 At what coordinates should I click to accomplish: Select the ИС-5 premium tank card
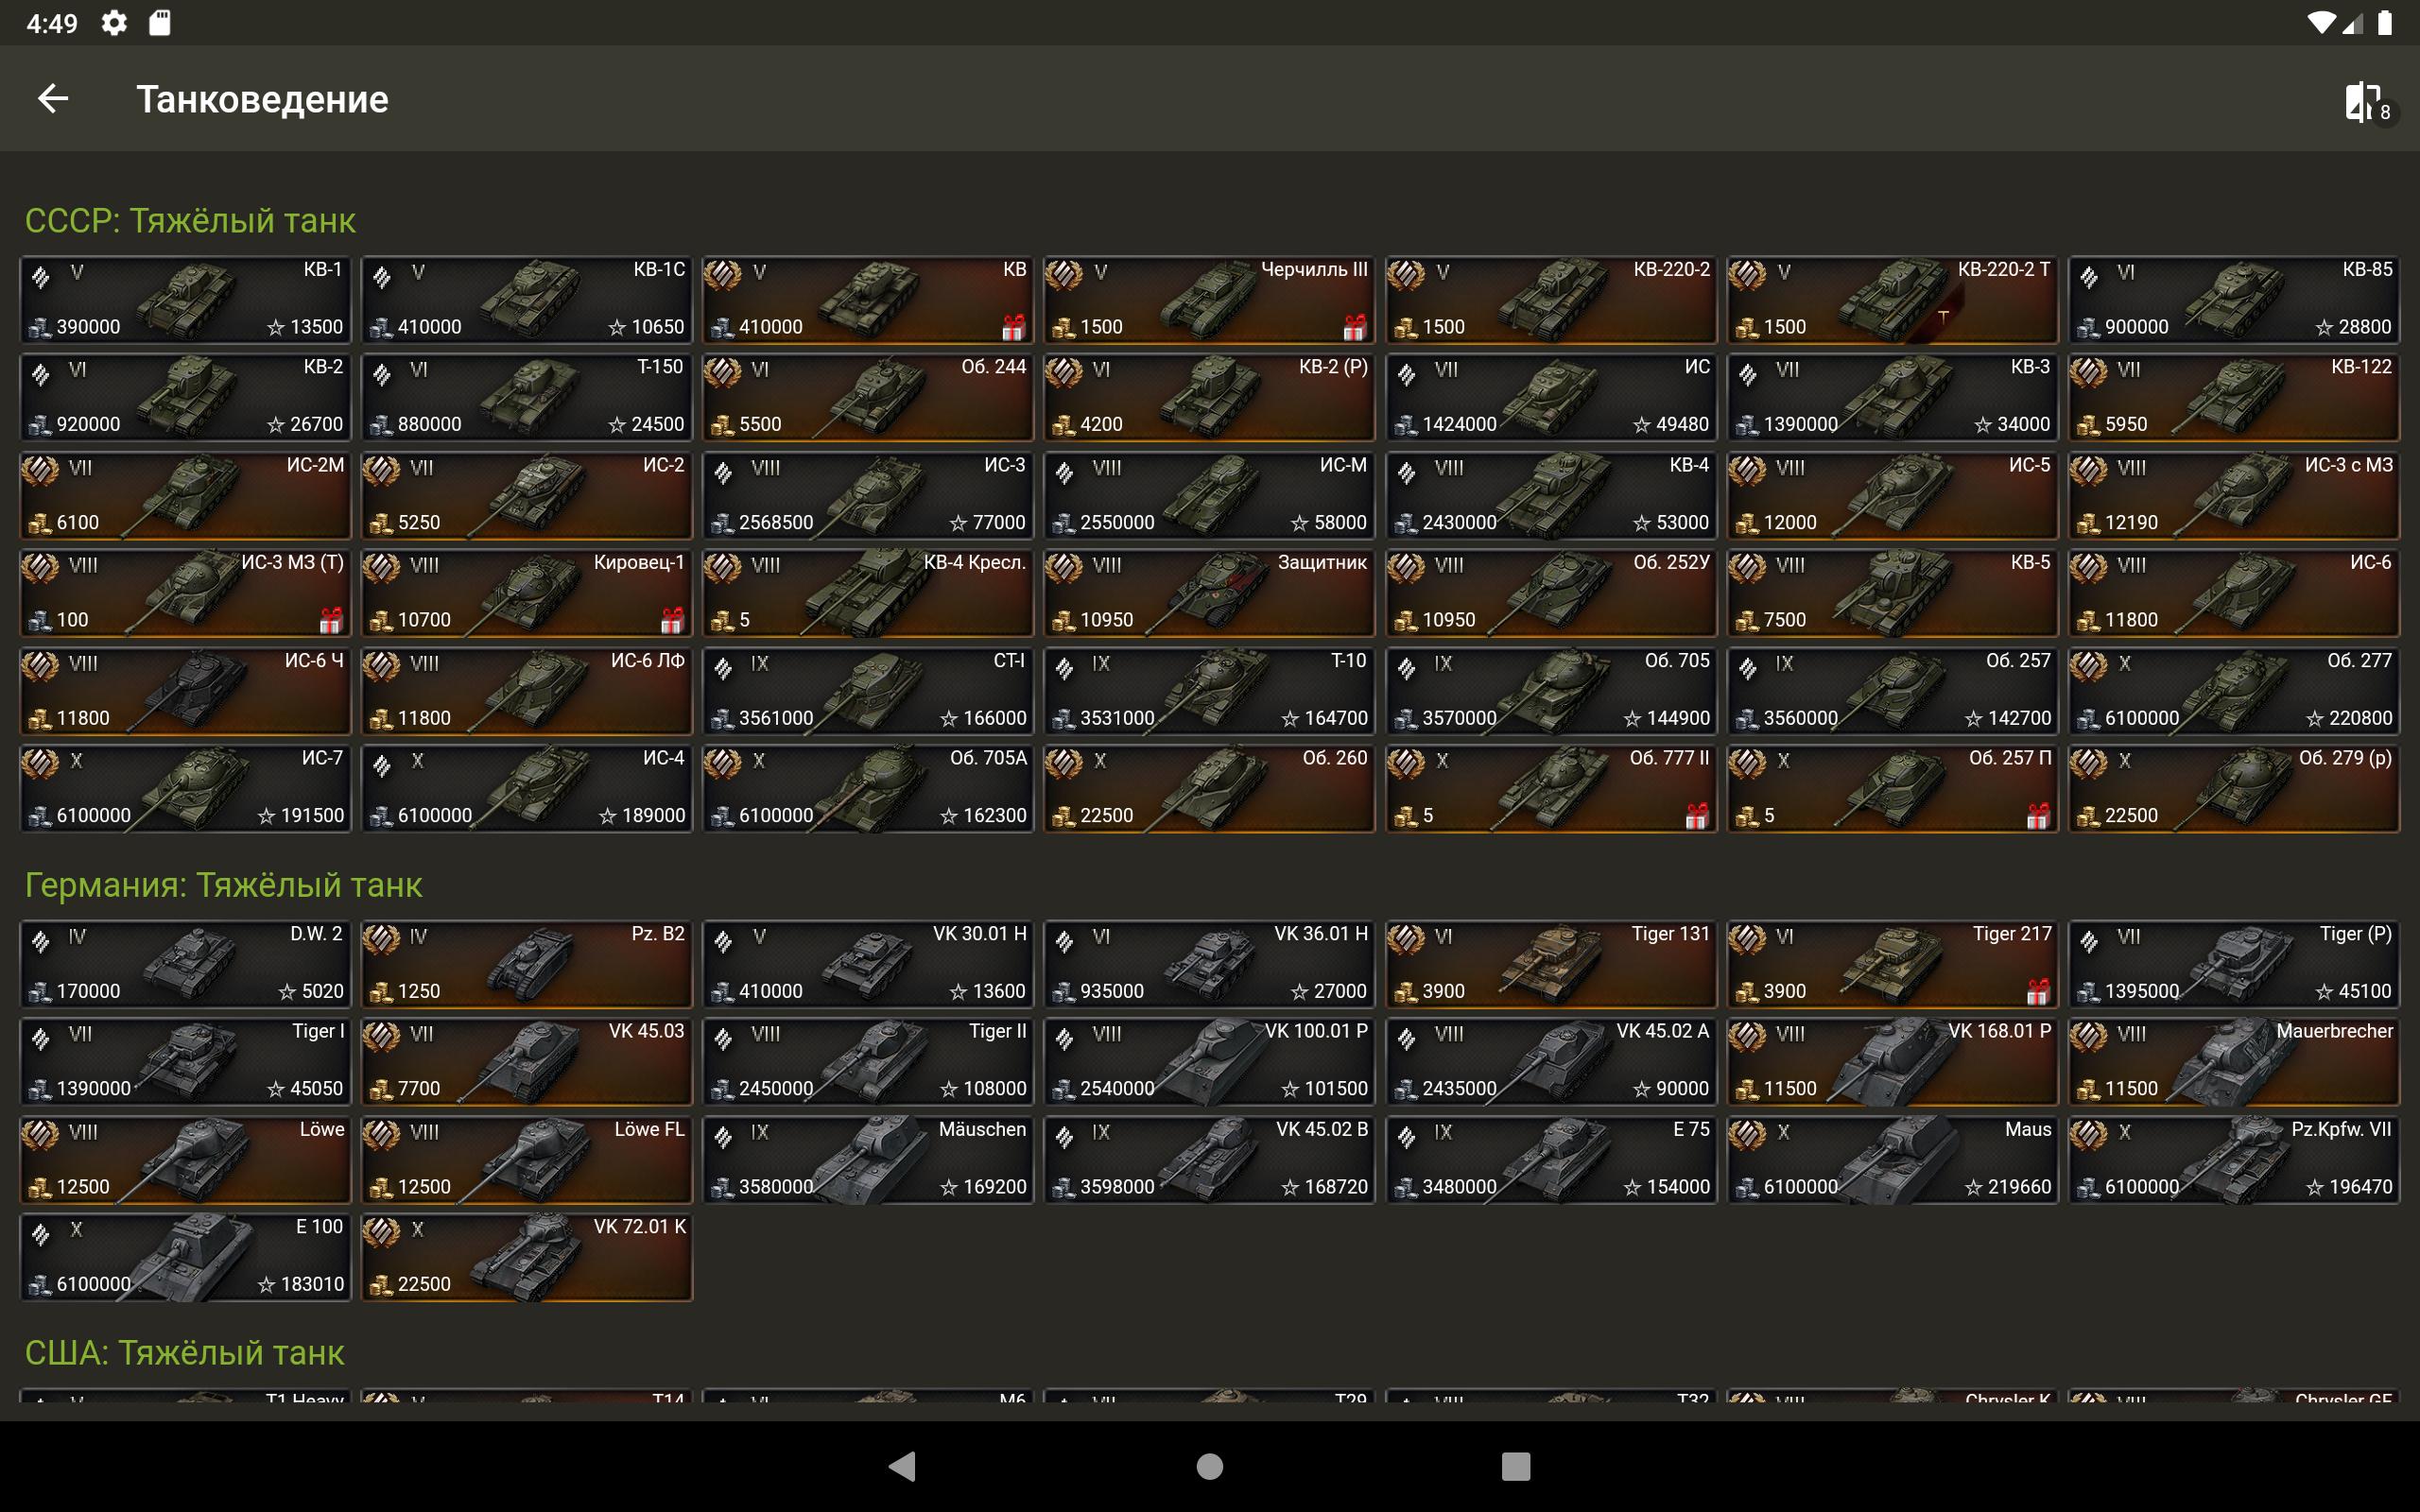coord(1892,495)
